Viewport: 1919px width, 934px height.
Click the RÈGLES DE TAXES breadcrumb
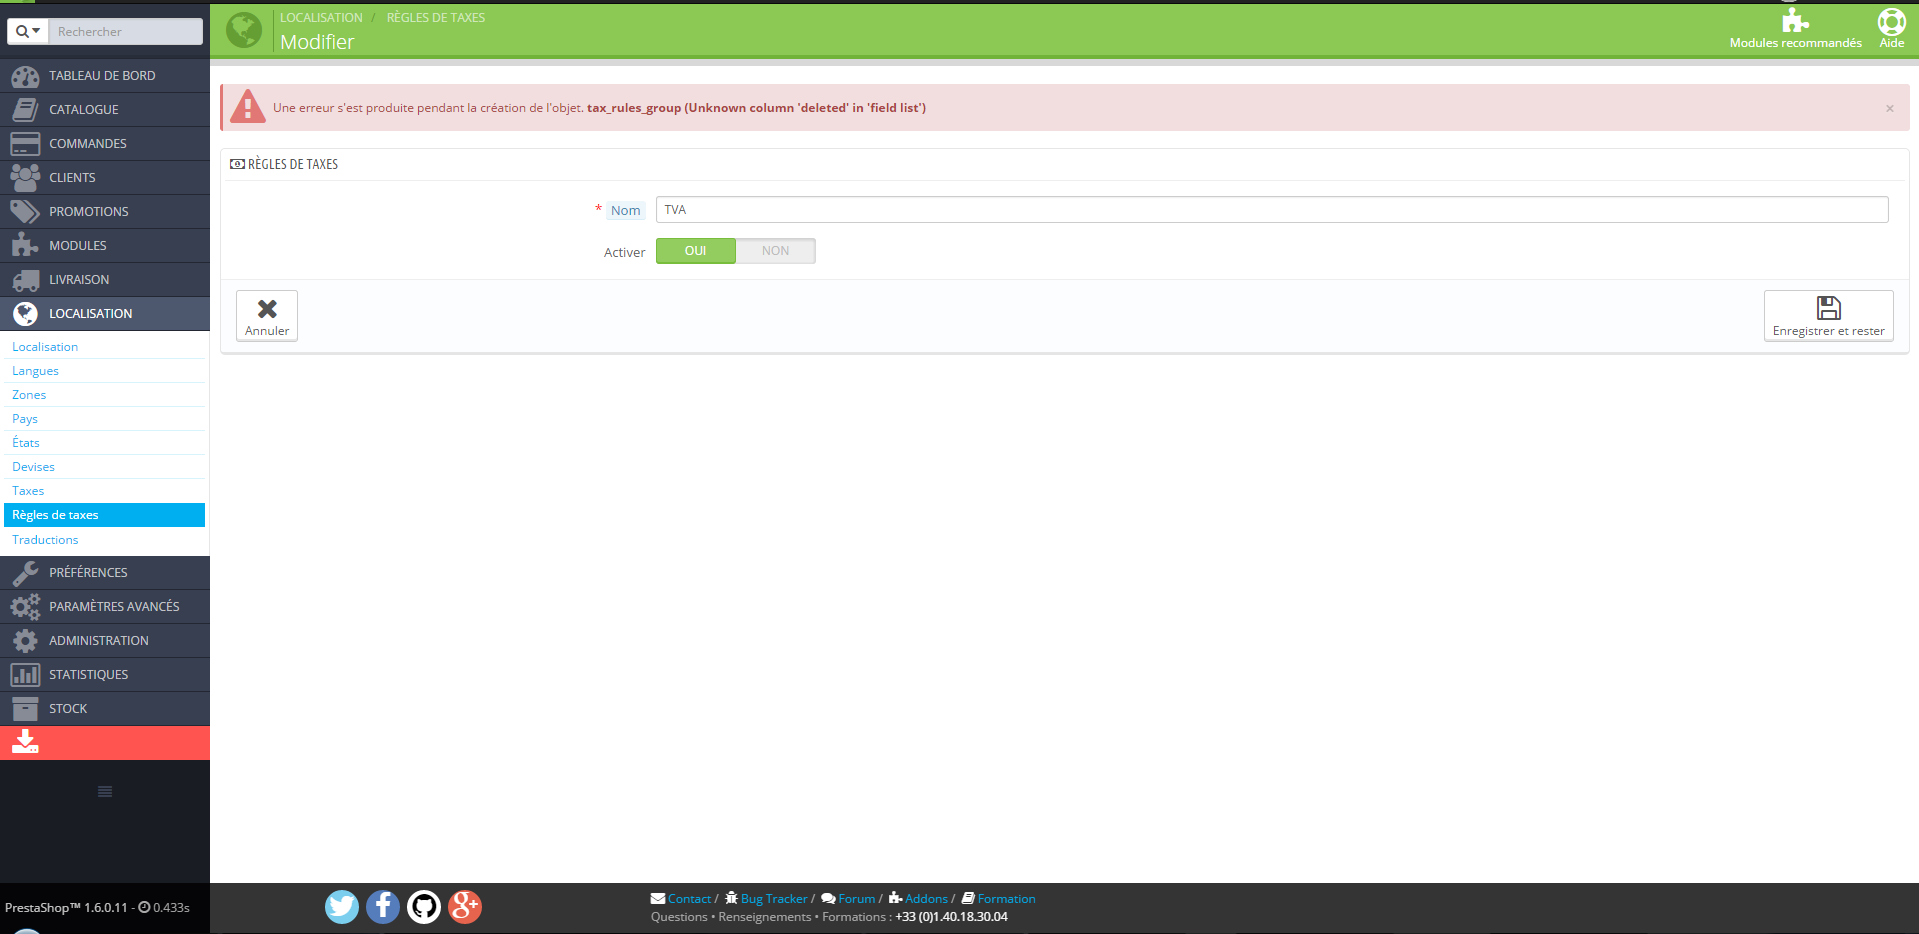tap(436, 18)
